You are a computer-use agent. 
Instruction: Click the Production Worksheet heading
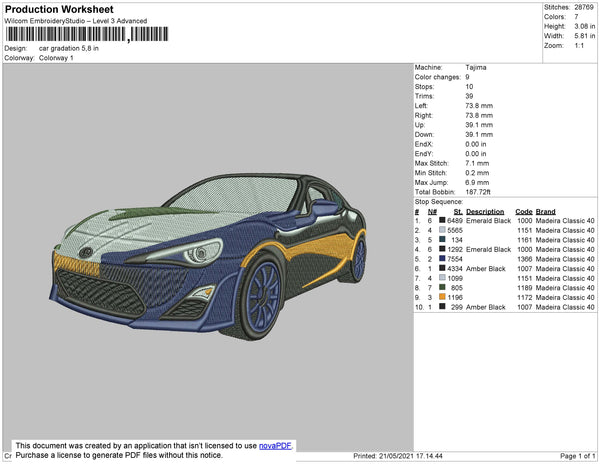click(58, 10)
